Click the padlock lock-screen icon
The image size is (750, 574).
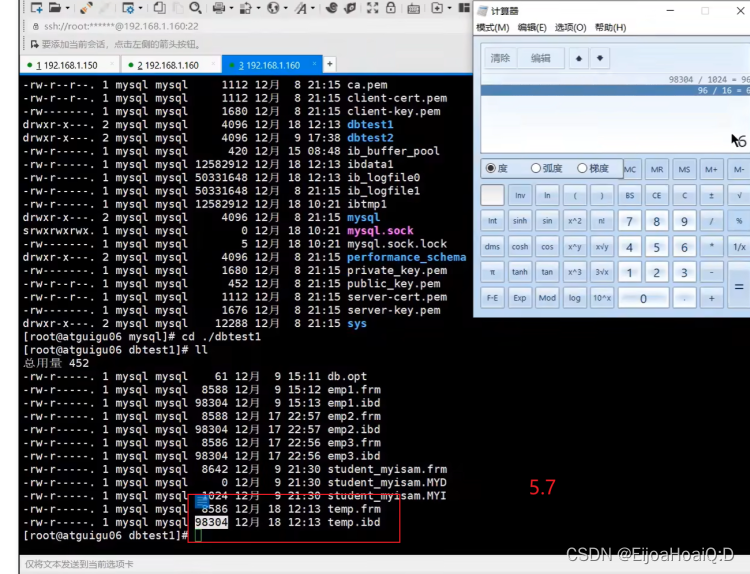(x=391, y=8)
